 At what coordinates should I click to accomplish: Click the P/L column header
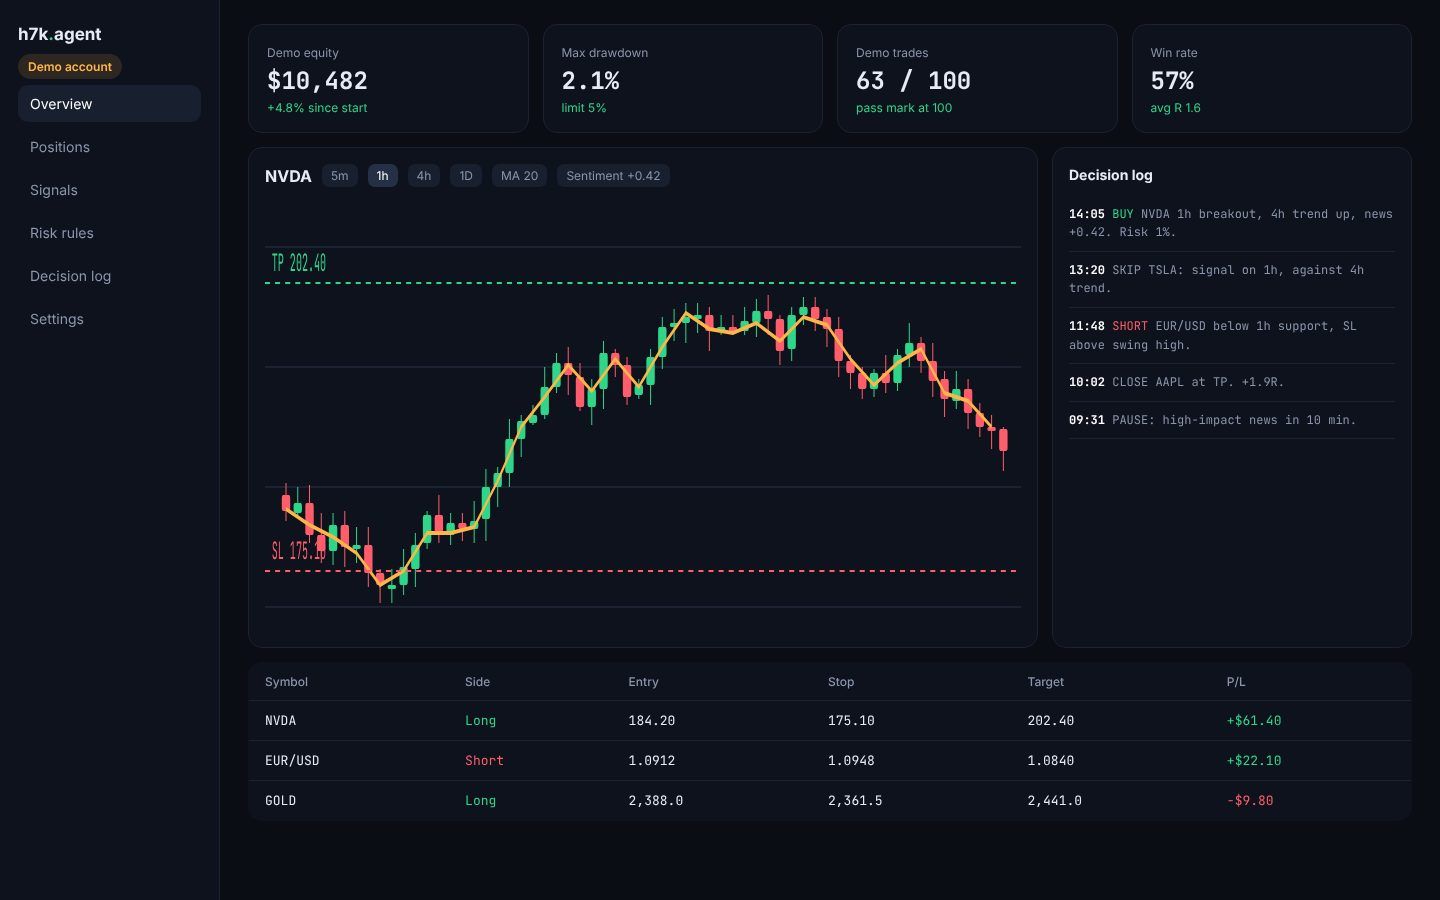tap(1236, 682)
